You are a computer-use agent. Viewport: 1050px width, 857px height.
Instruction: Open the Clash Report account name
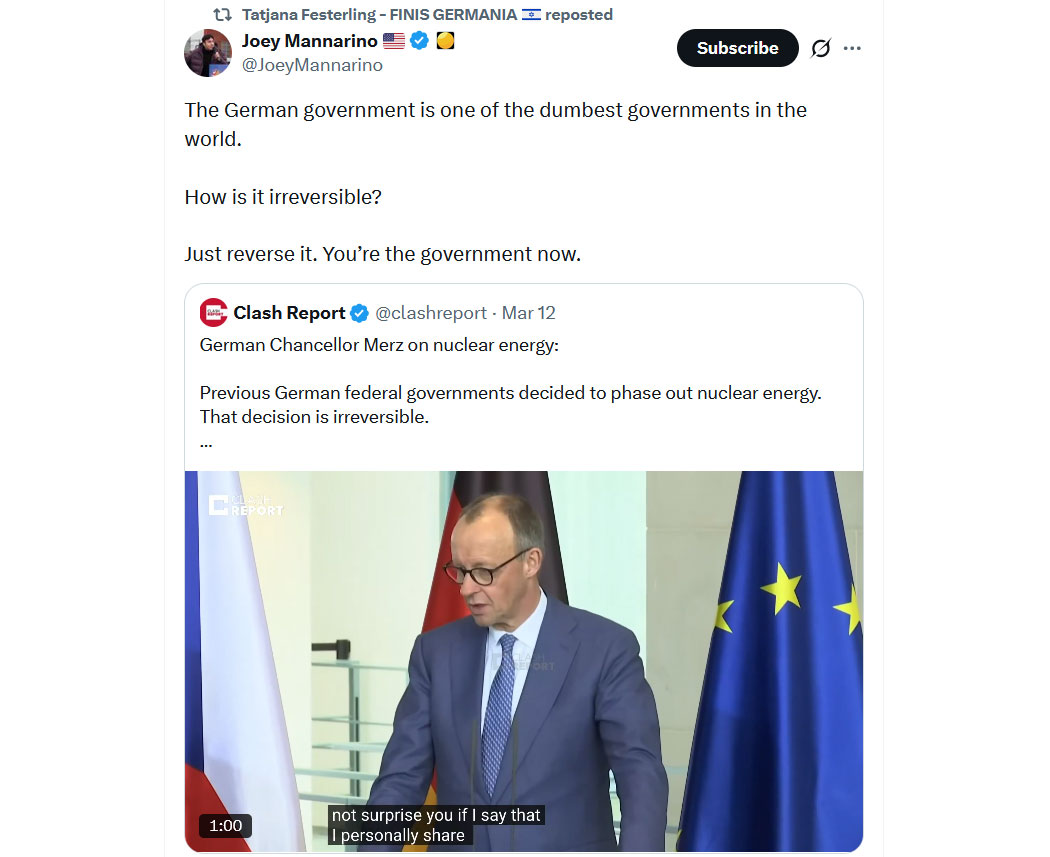[x=289, y=313]
